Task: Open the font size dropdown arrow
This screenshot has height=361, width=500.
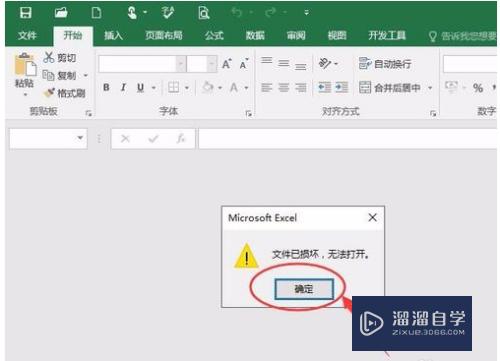Action: coord(211,64)
